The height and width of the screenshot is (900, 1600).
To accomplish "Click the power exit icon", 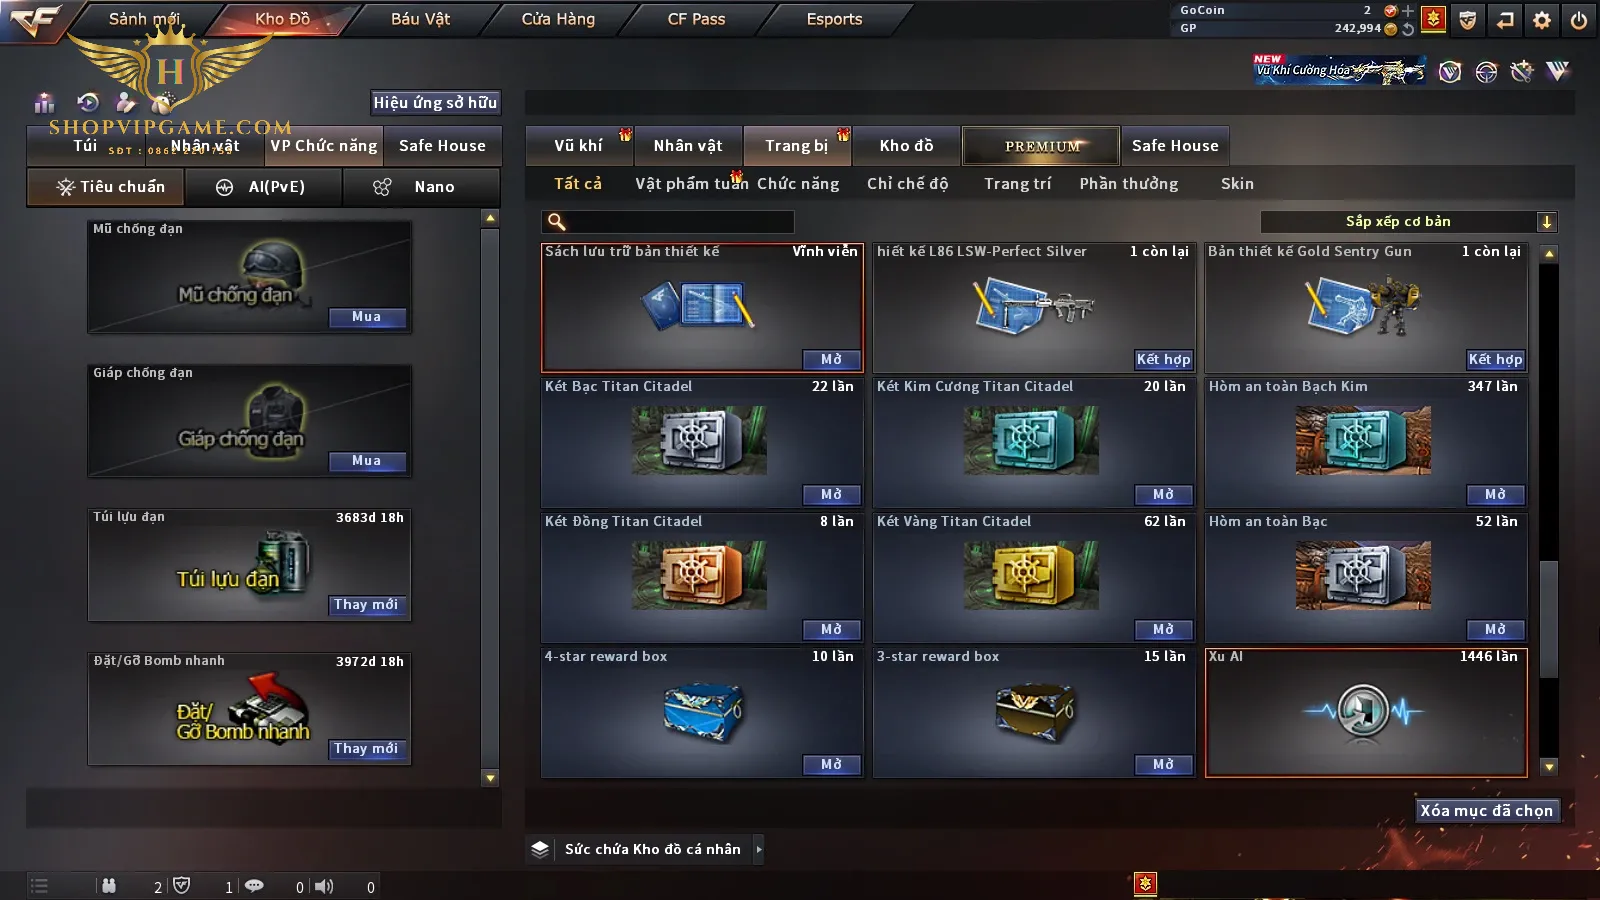I will click(1579, 20).
